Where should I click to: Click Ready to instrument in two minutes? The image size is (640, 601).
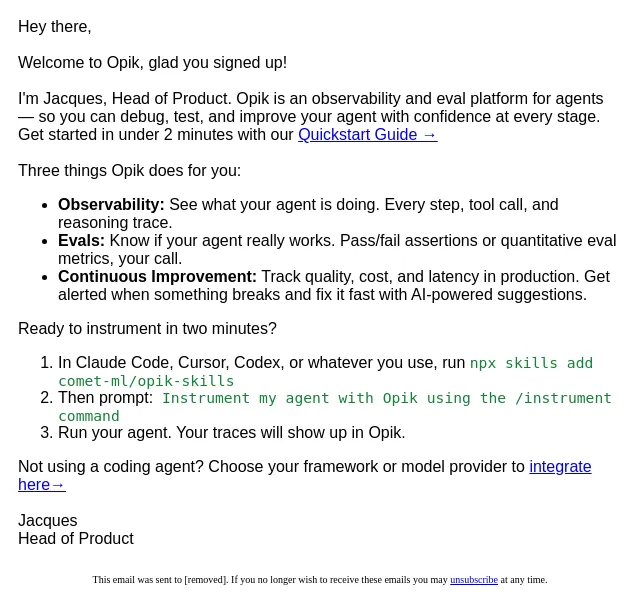pyautogui.click(x=147, y=329)
